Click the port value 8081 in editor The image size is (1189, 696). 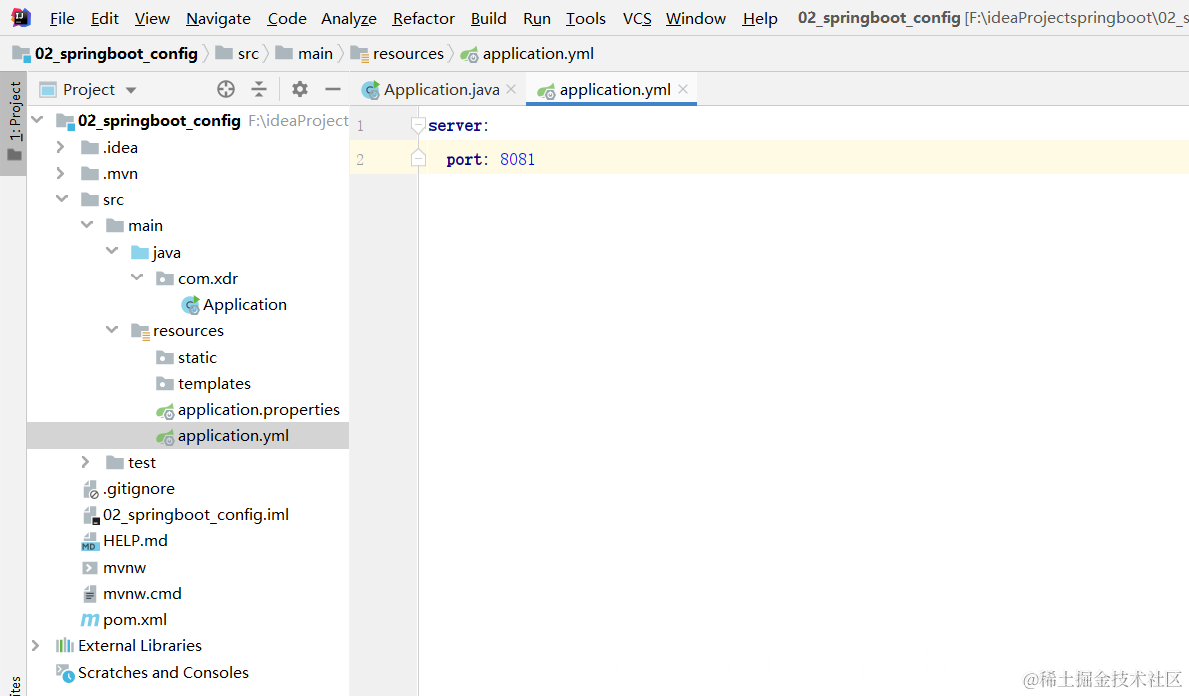pos(517,159)
